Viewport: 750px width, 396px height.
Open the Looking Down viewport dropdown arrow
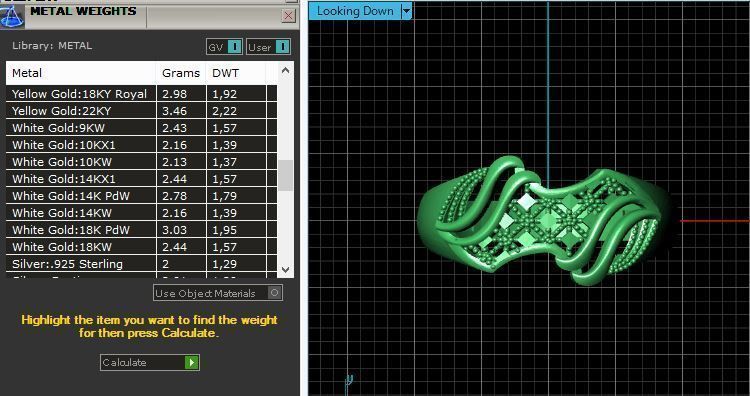click(x=406, y=11)
